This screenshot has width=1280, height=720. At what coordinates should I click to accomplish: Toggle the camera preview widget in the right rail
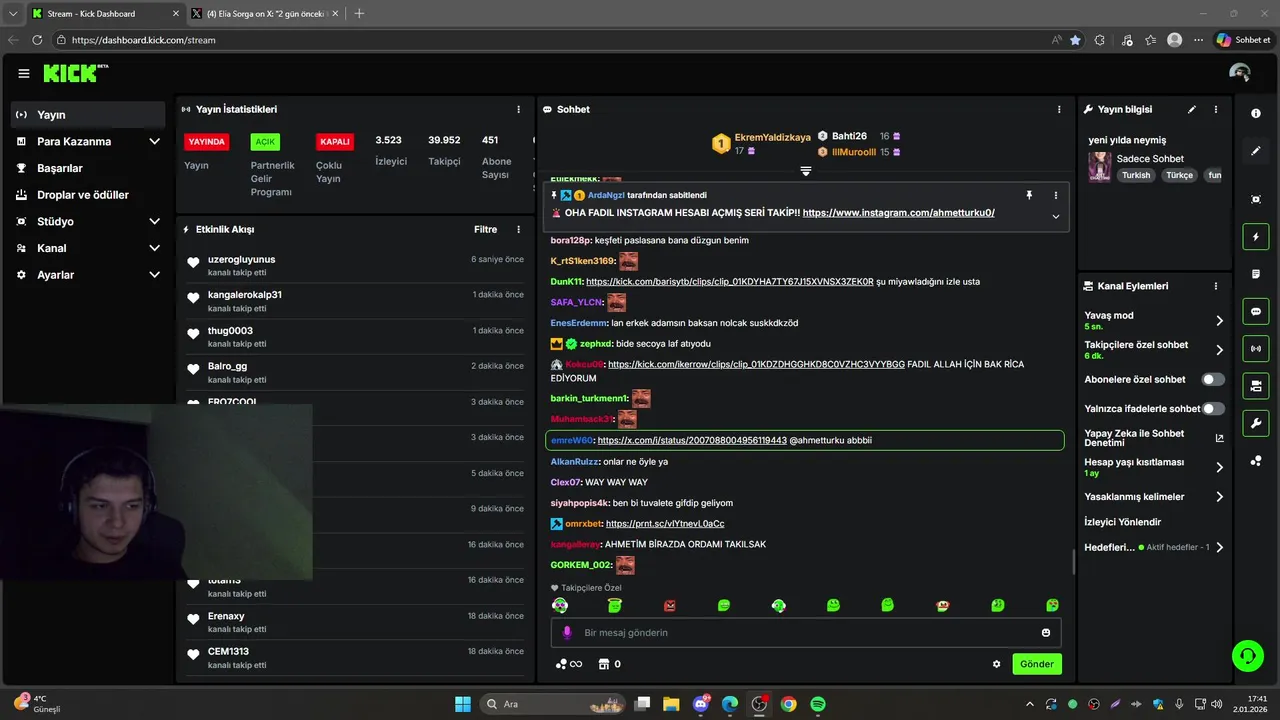(x=1256, y=386)
